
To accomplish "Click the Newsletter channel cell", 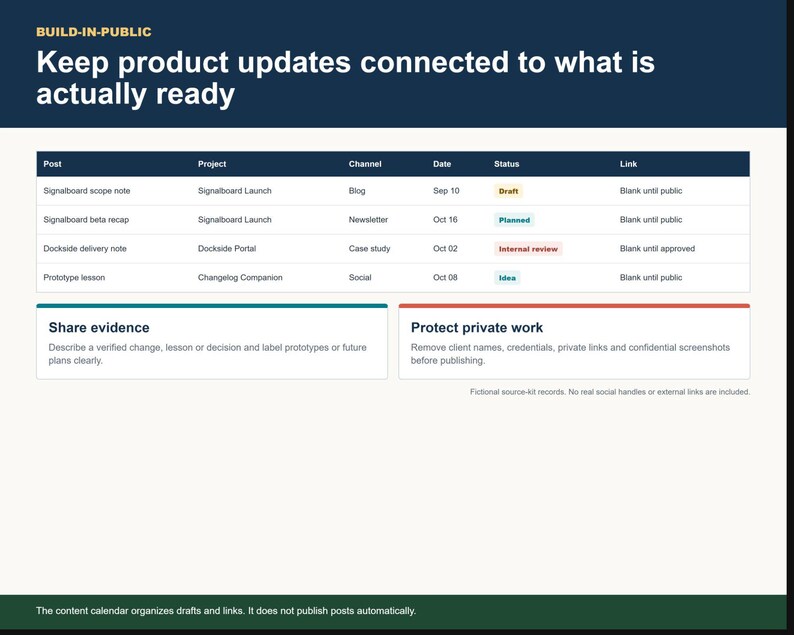I will pos(368,220).
